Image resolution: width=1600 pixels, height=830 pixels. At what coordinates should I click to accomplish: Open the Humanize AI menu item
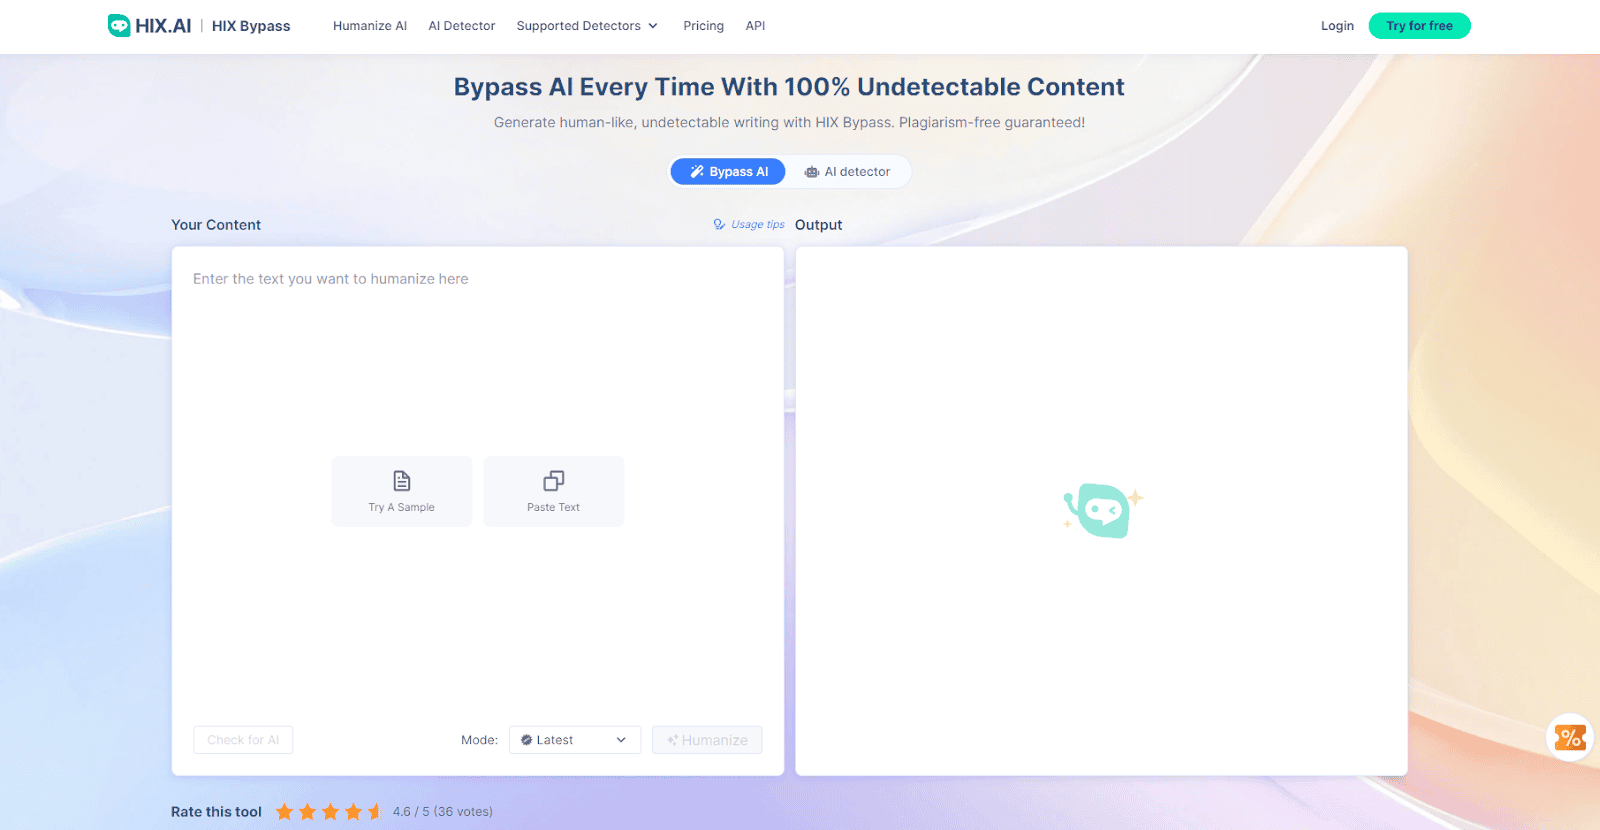click(370, 26)
